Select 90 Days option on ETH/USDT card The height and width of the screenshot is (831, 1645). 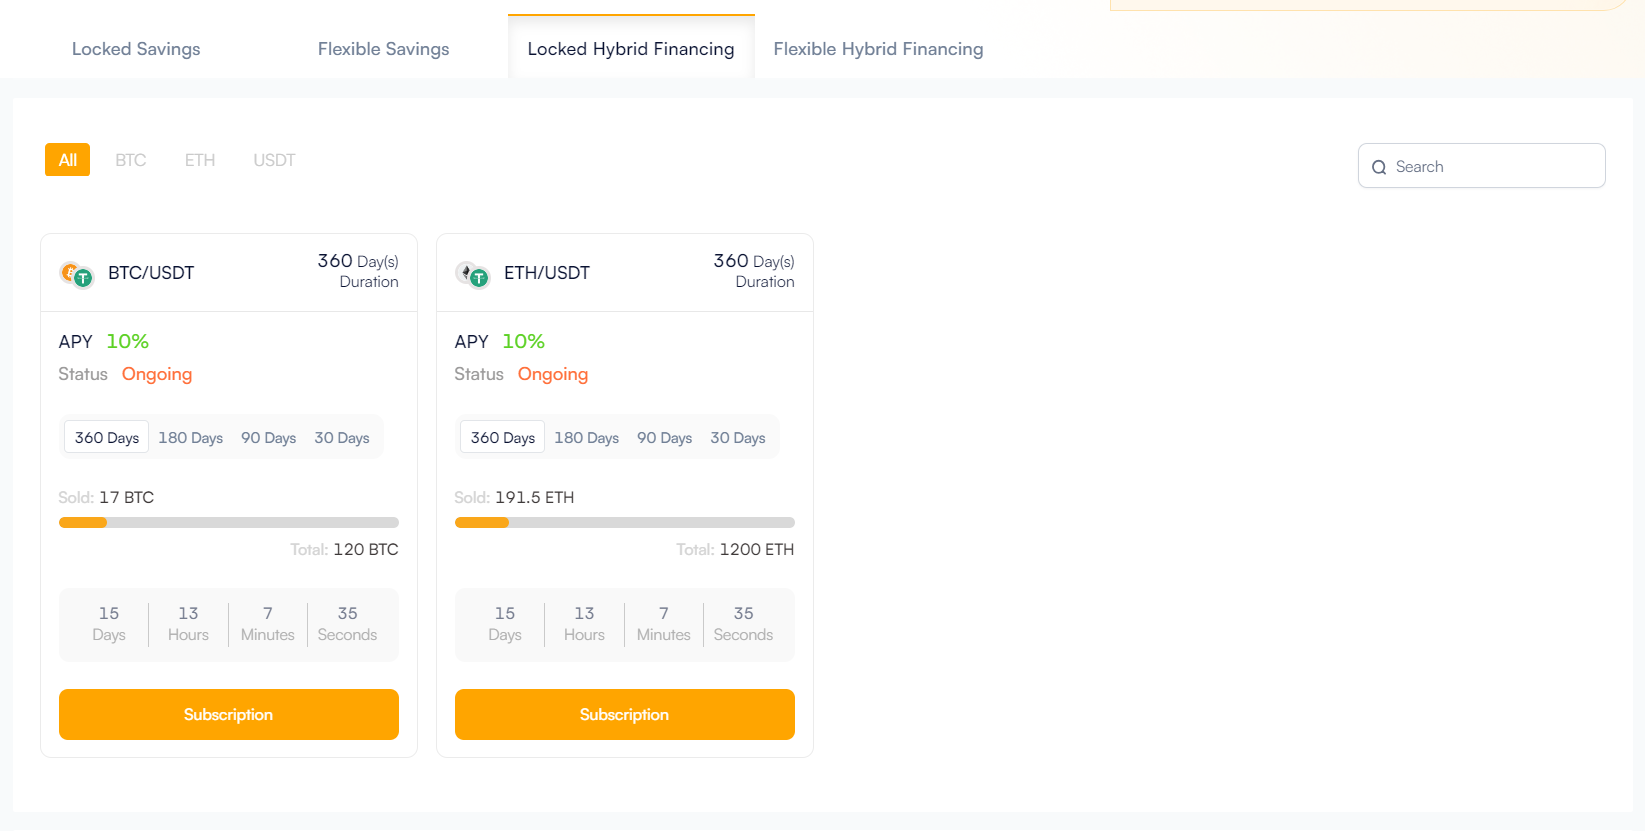[664, 438]
